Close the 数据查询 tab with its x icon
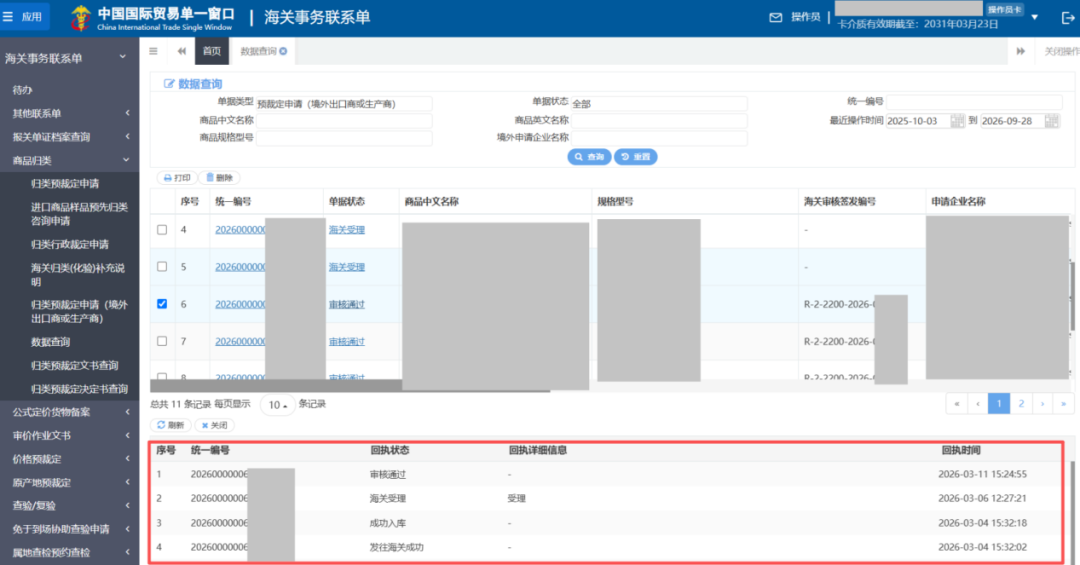 tap(283, 51)
